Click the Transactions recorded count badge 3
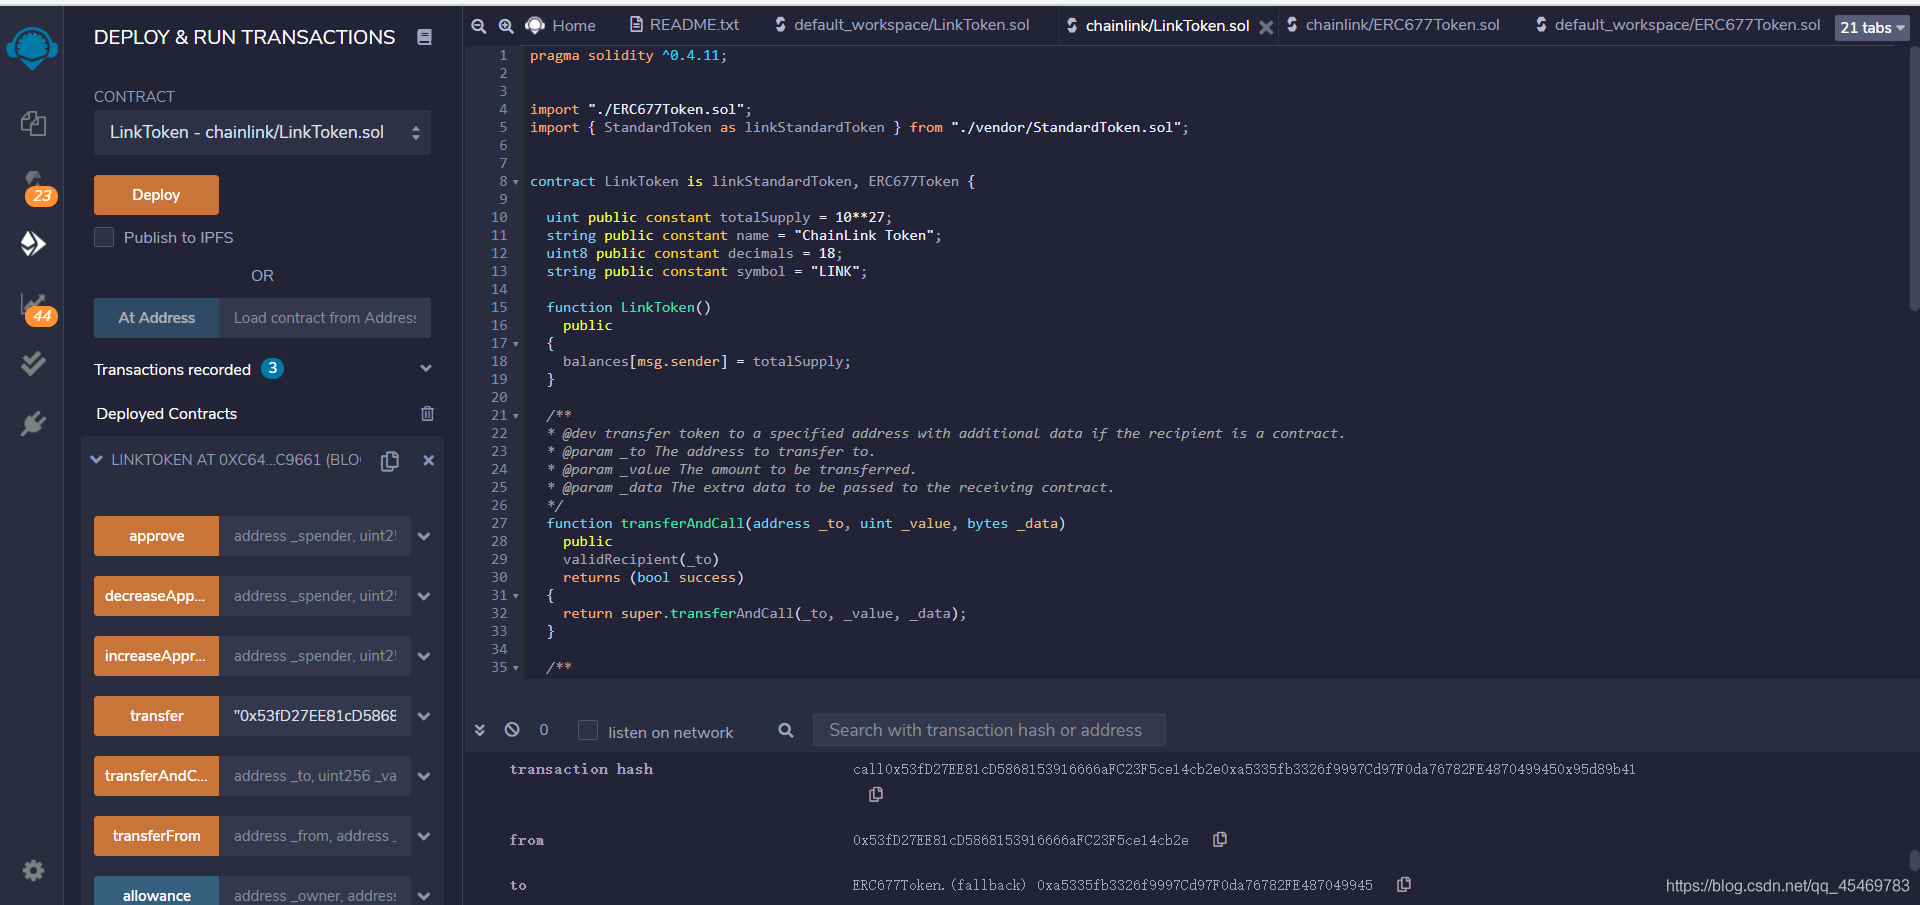The width and height of the screenshot is (1920, 905). (273, 368)
